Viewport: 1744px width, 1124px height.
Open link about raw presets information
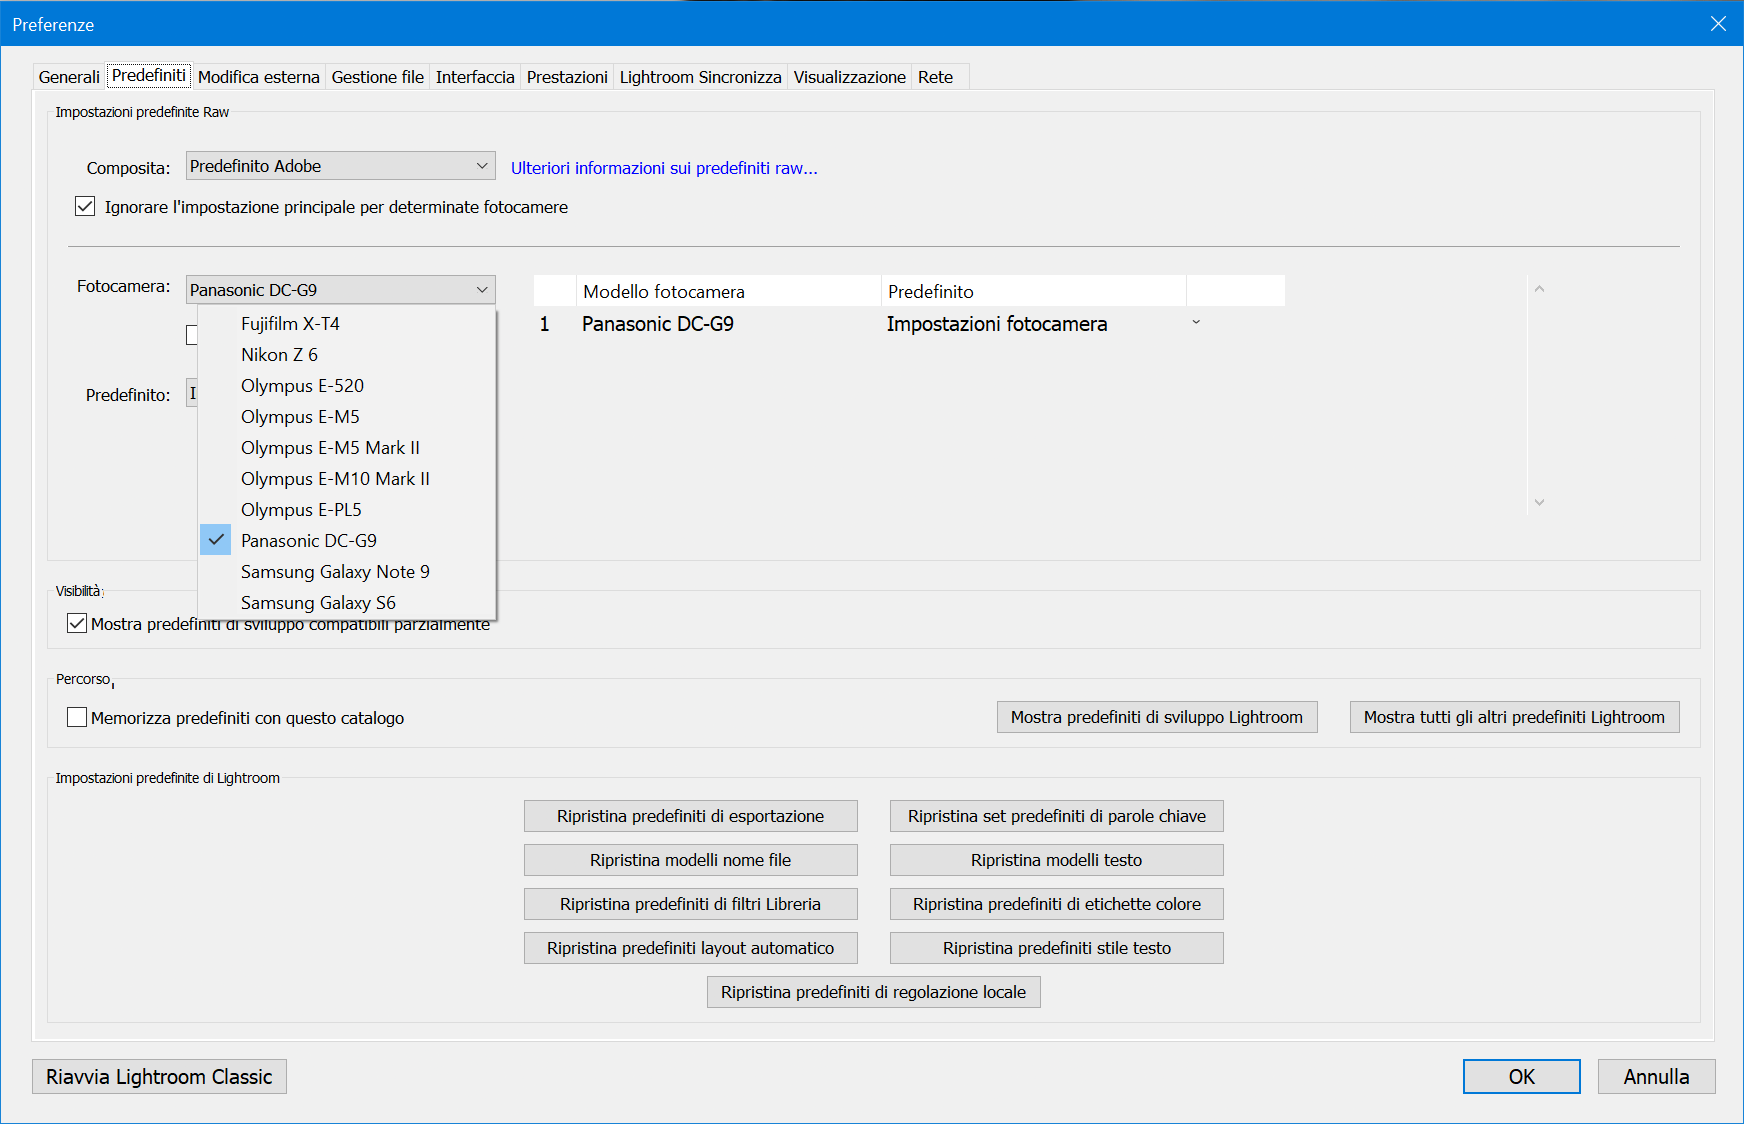[664, 168]
